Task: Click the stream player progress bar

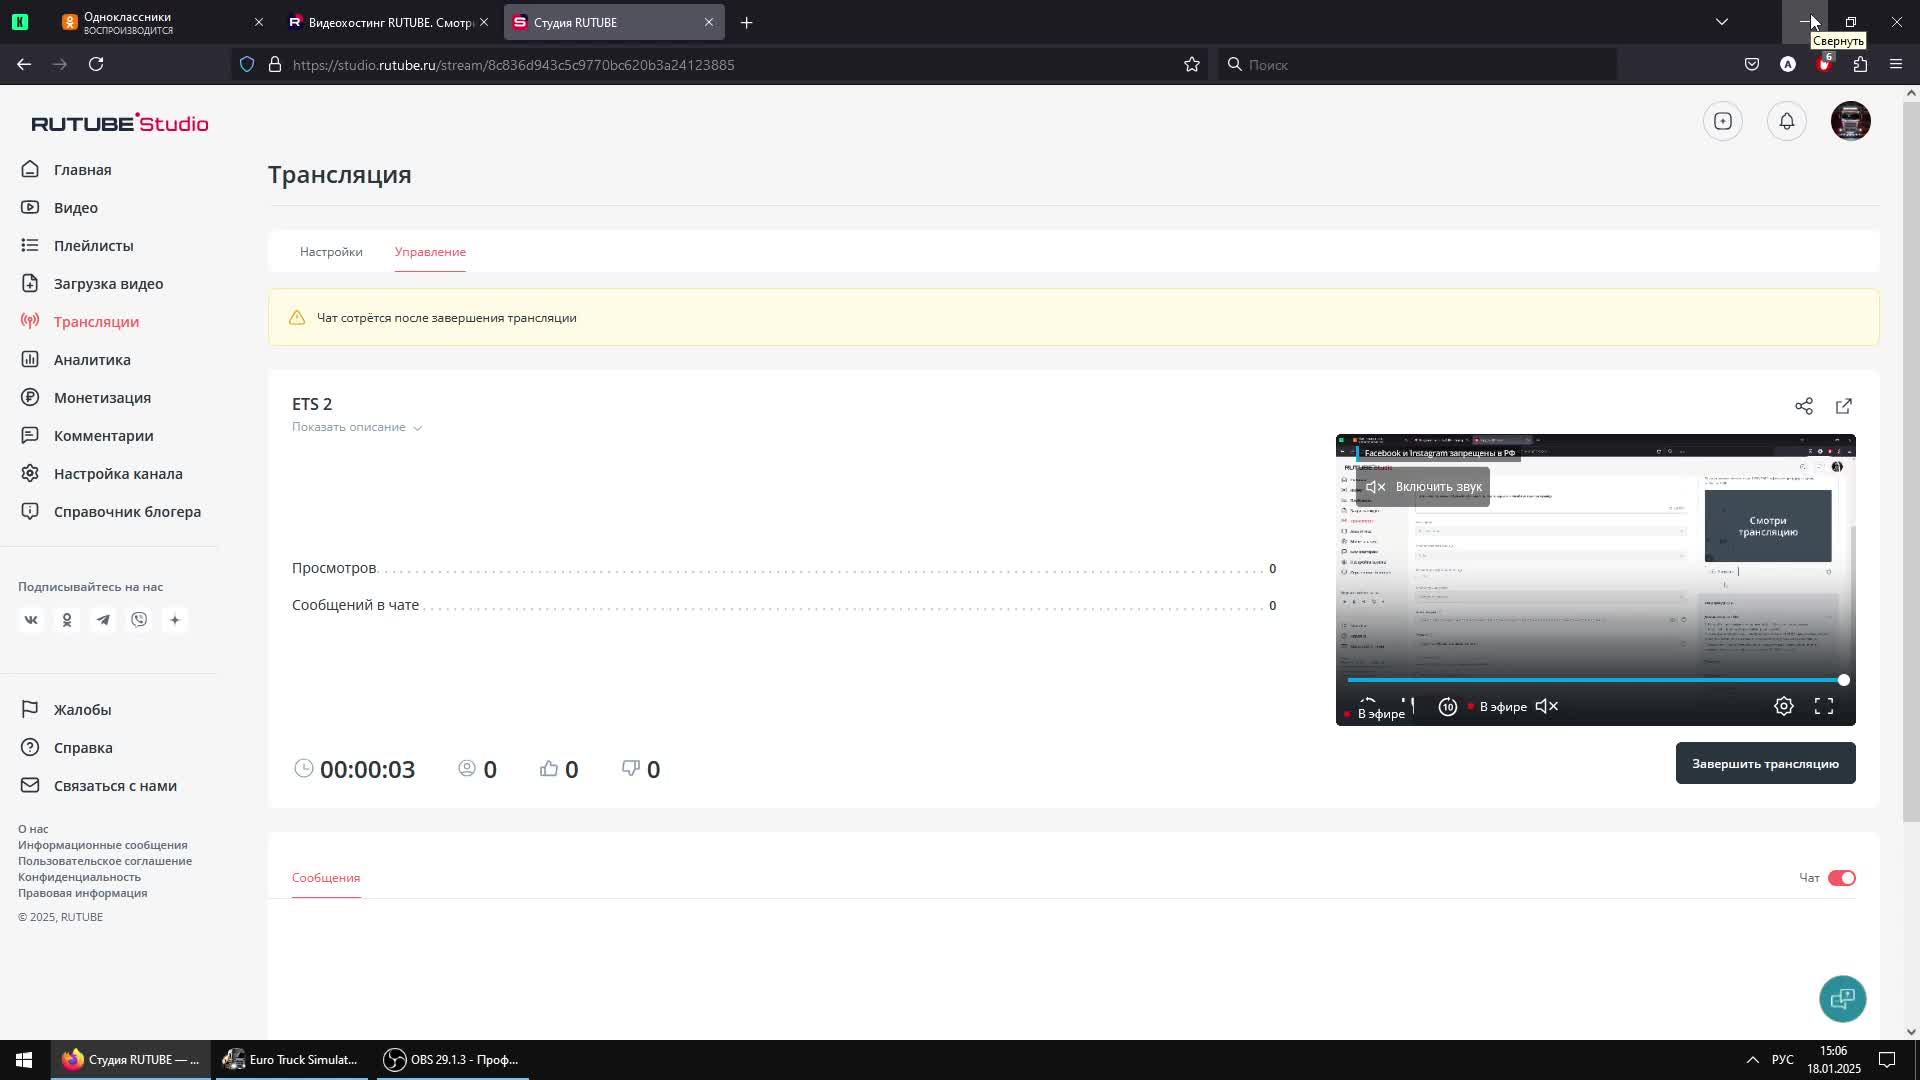Action: pos(1595,680)
